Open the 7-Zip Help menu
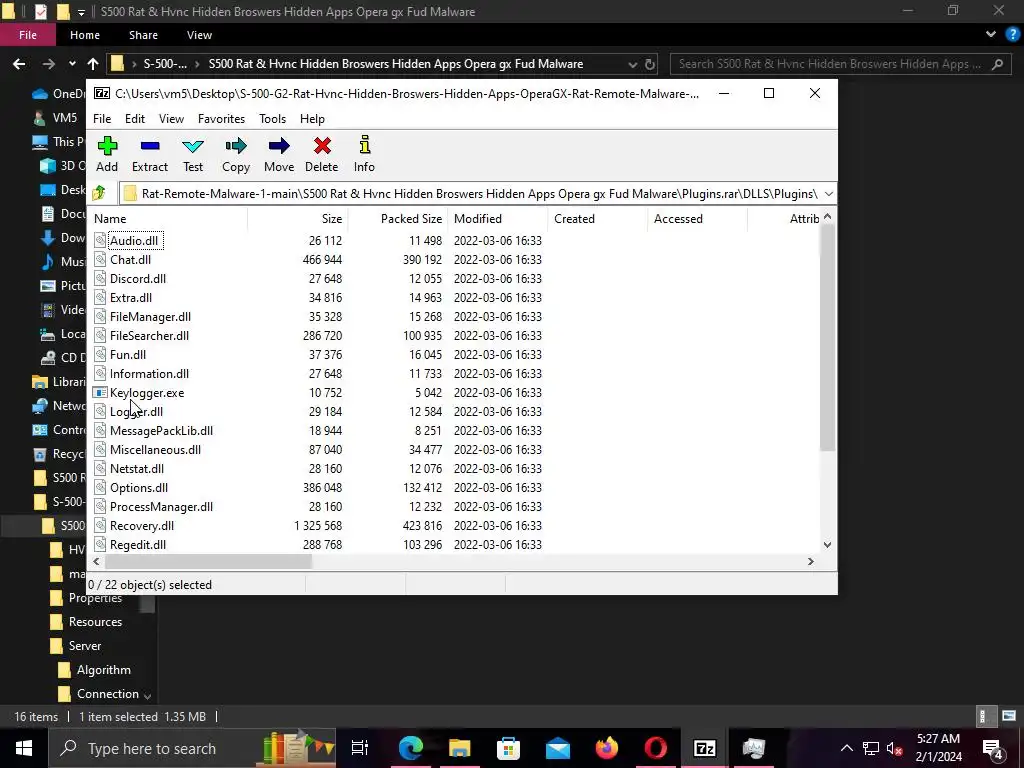 (x=312, y=119)
